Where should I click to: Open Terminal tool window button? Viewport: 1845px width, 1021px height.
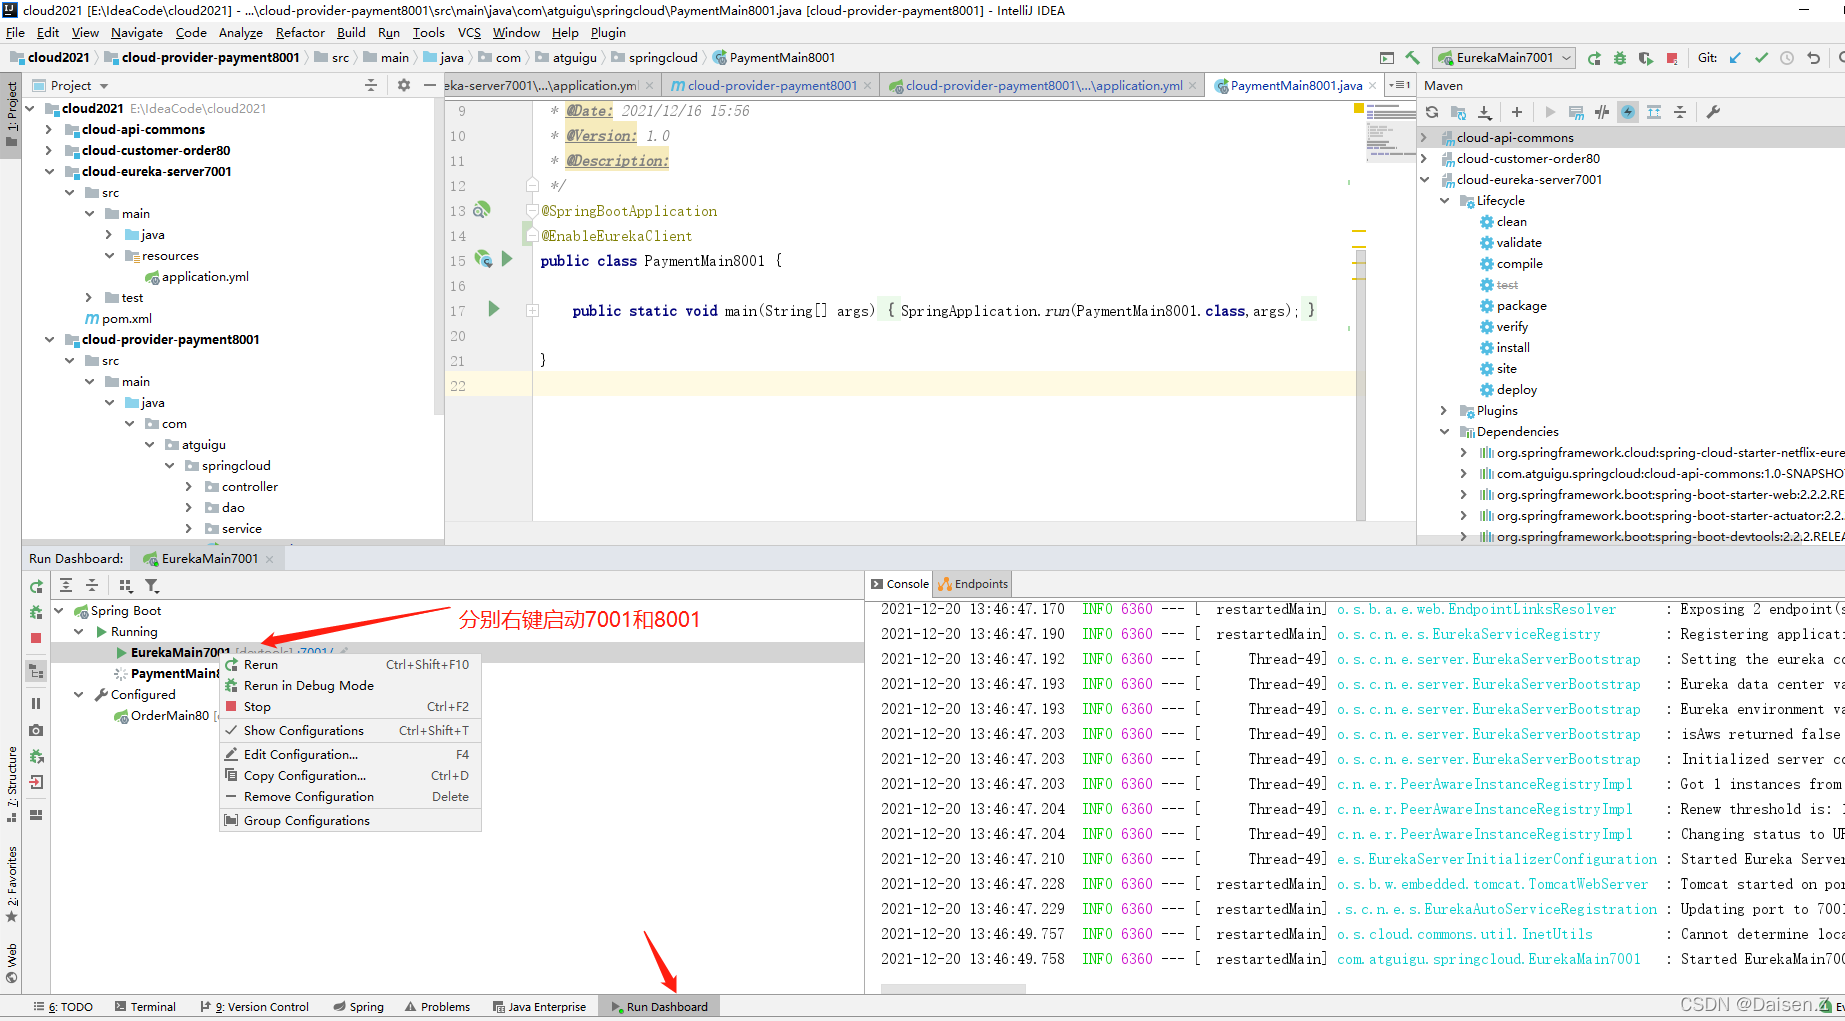145,1007
